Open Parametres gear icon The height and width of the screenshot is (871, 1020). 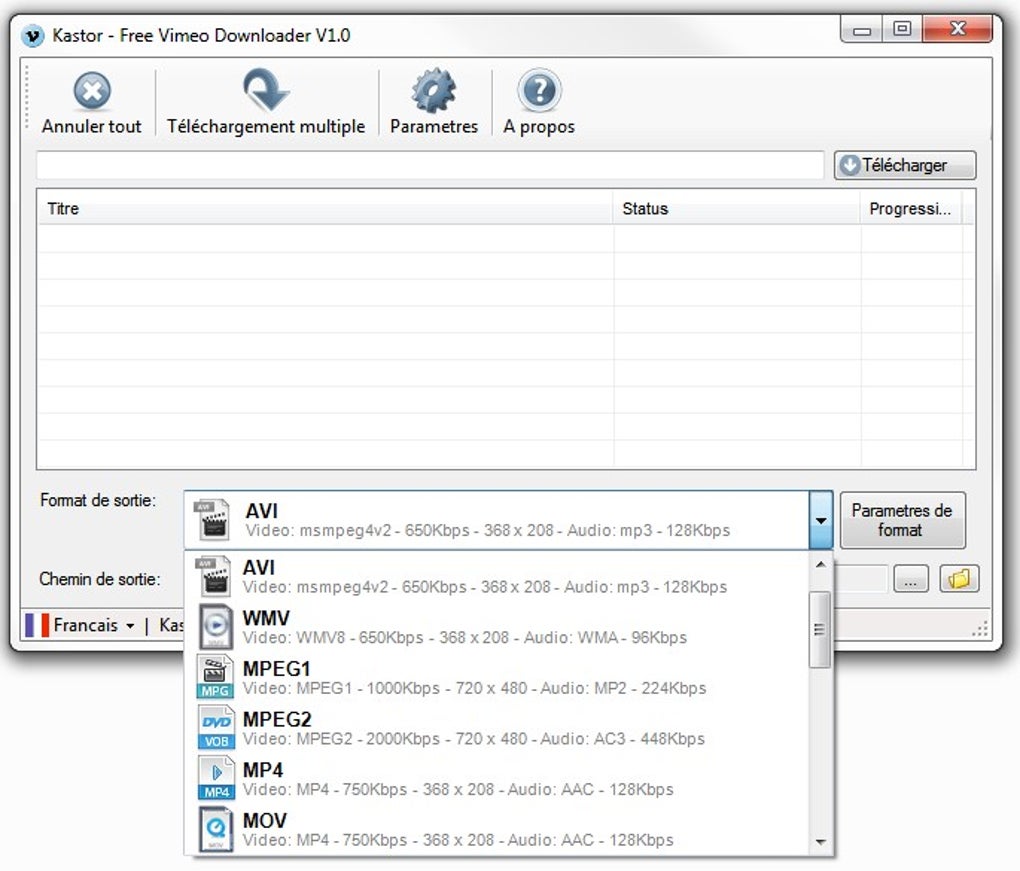click(434, 90)
